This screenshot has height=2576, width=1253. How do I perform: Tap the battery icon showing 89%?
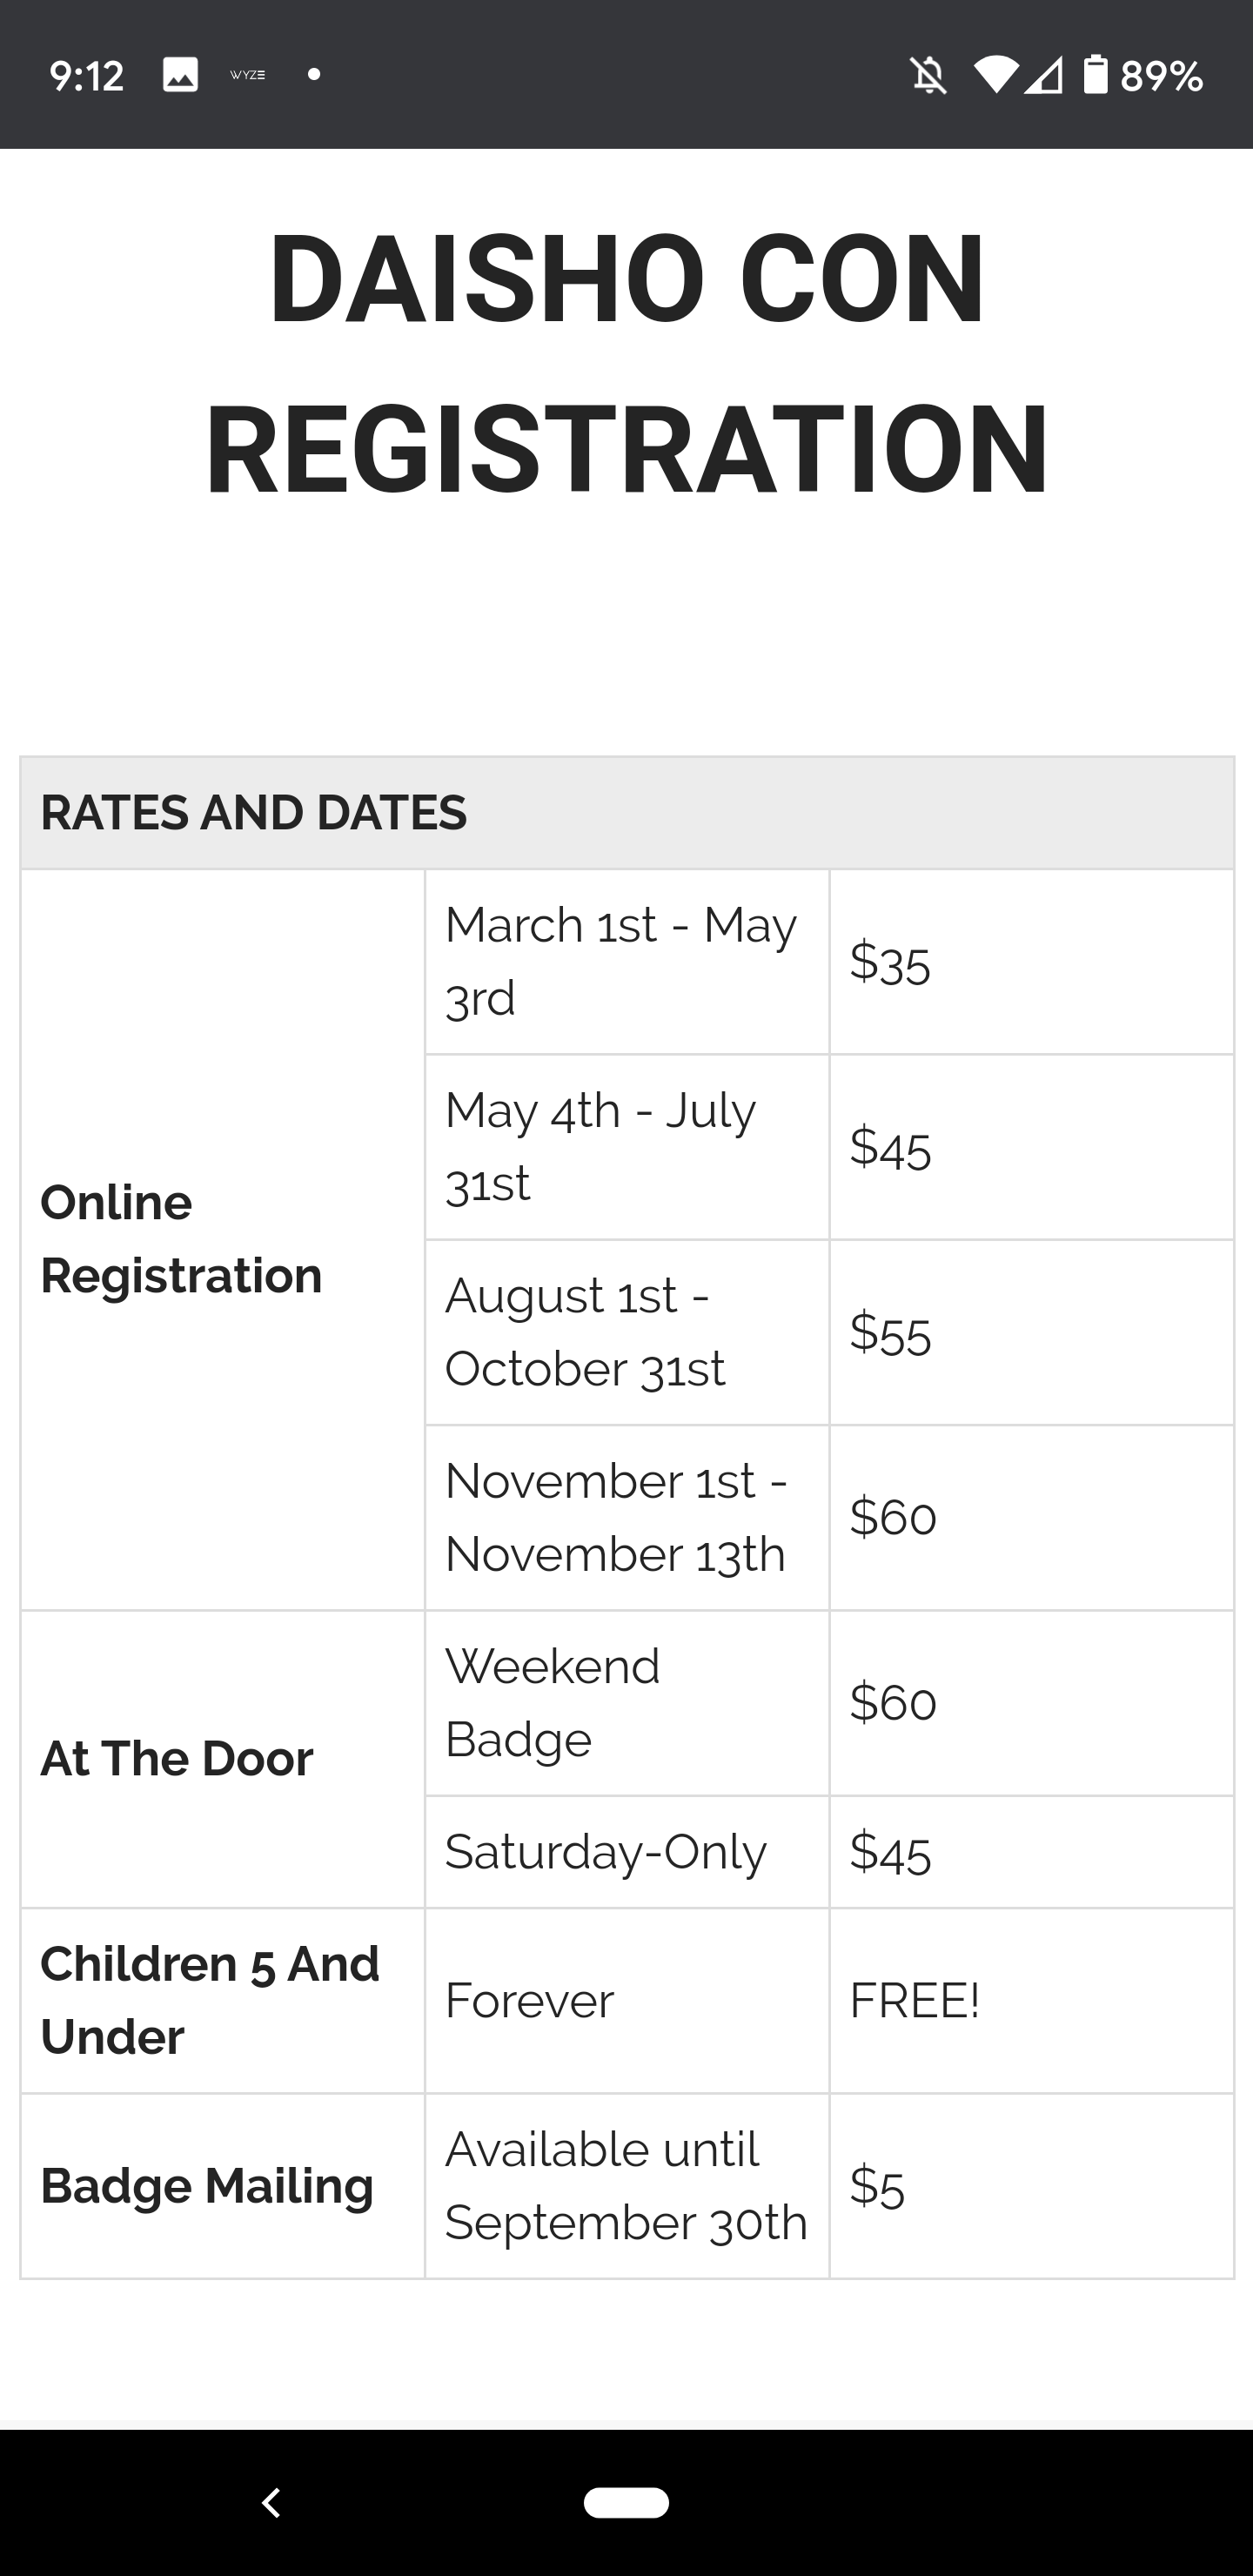(1095, 75)
